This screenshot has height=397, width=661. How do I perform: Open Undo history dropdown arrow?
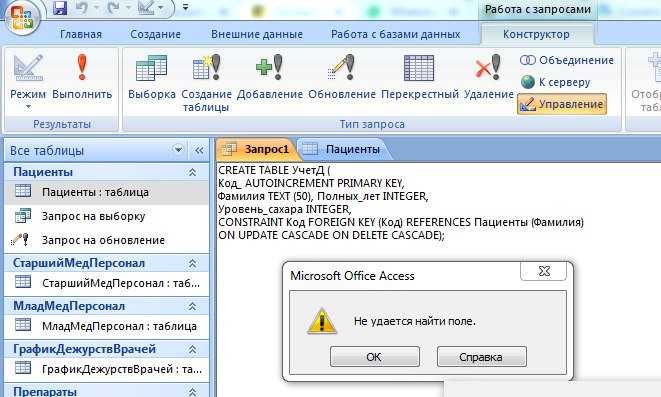[x=96, y=8]
